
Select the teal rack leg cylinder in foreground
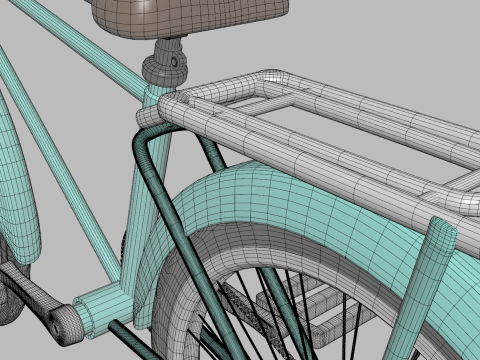point(422,287)
